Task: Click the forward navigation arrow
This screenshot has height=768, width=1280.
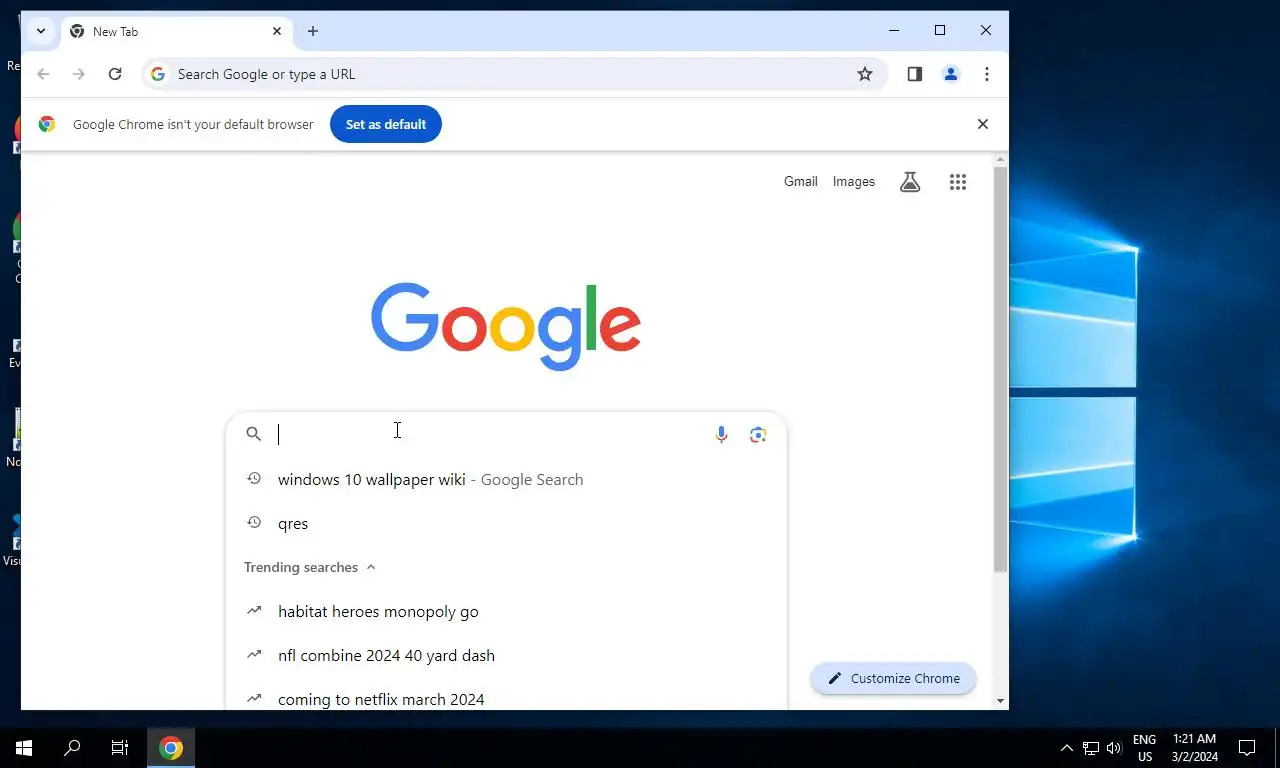Action: tap(79, 74)
